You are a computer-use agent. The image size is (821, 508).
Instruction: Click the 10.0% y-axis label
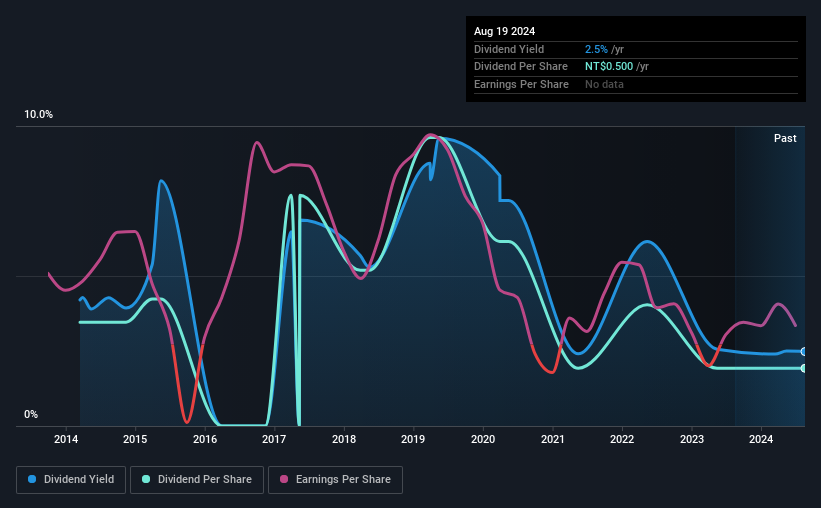(38, 115)
